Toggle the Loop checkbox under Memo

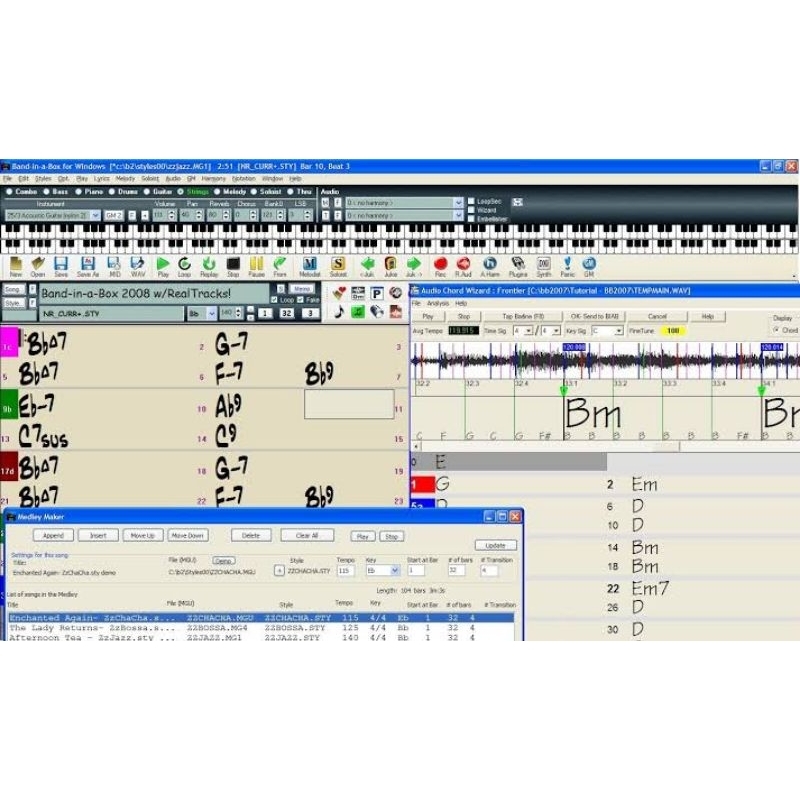[x=276, y=300]
